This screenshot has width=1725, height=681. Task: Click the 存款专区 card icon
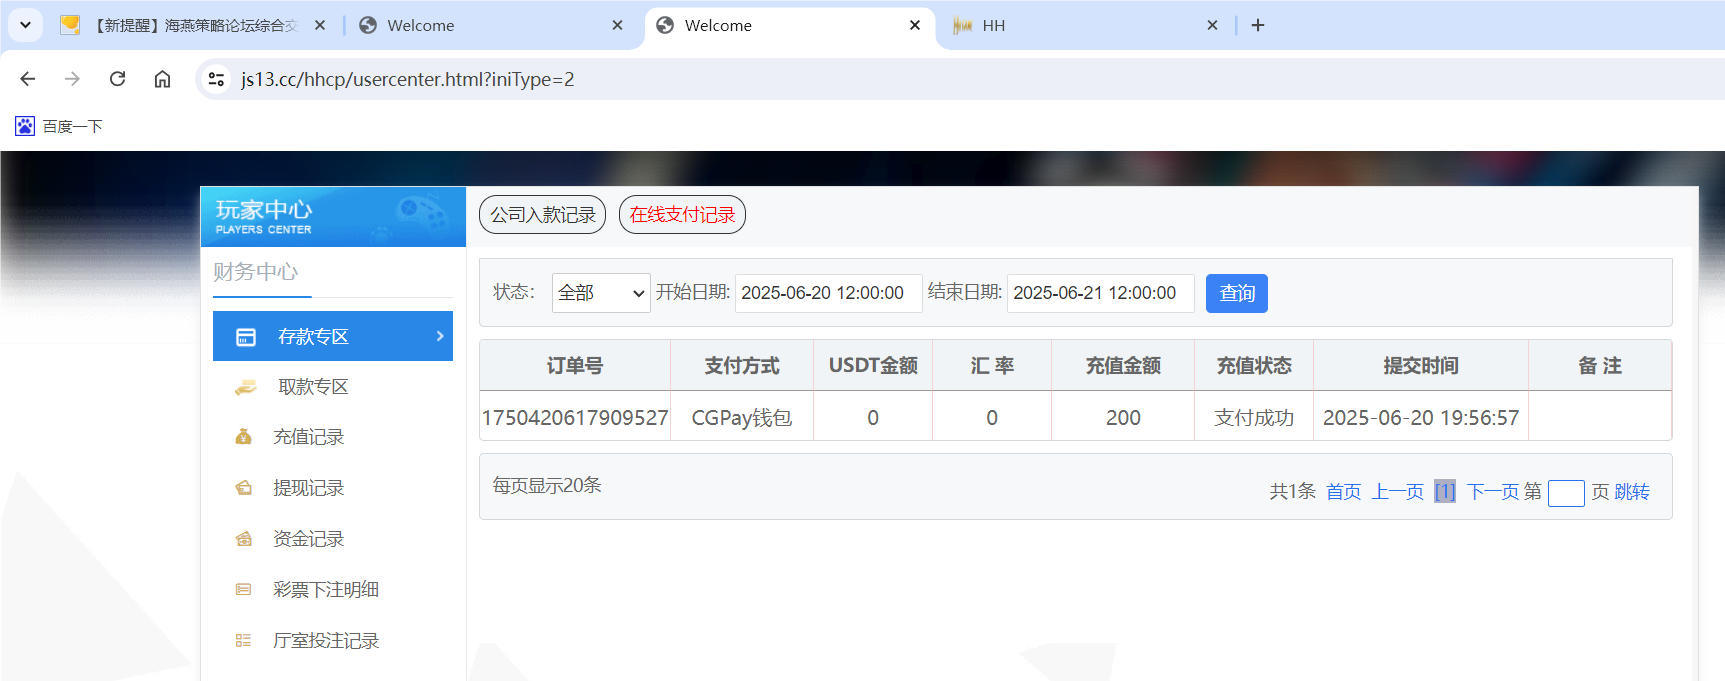point(246,337)
